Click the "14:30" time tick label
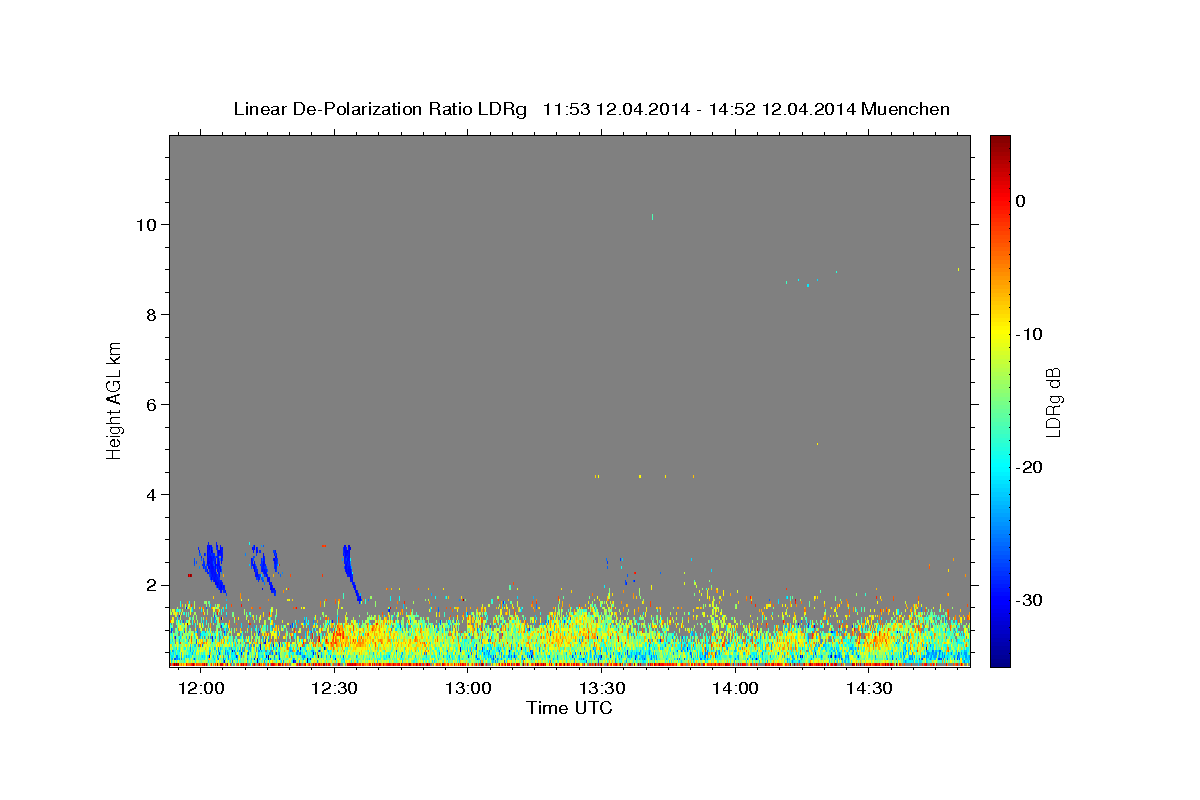The image size is (1200, 800). pyautogui.click(x=869, y=689)
